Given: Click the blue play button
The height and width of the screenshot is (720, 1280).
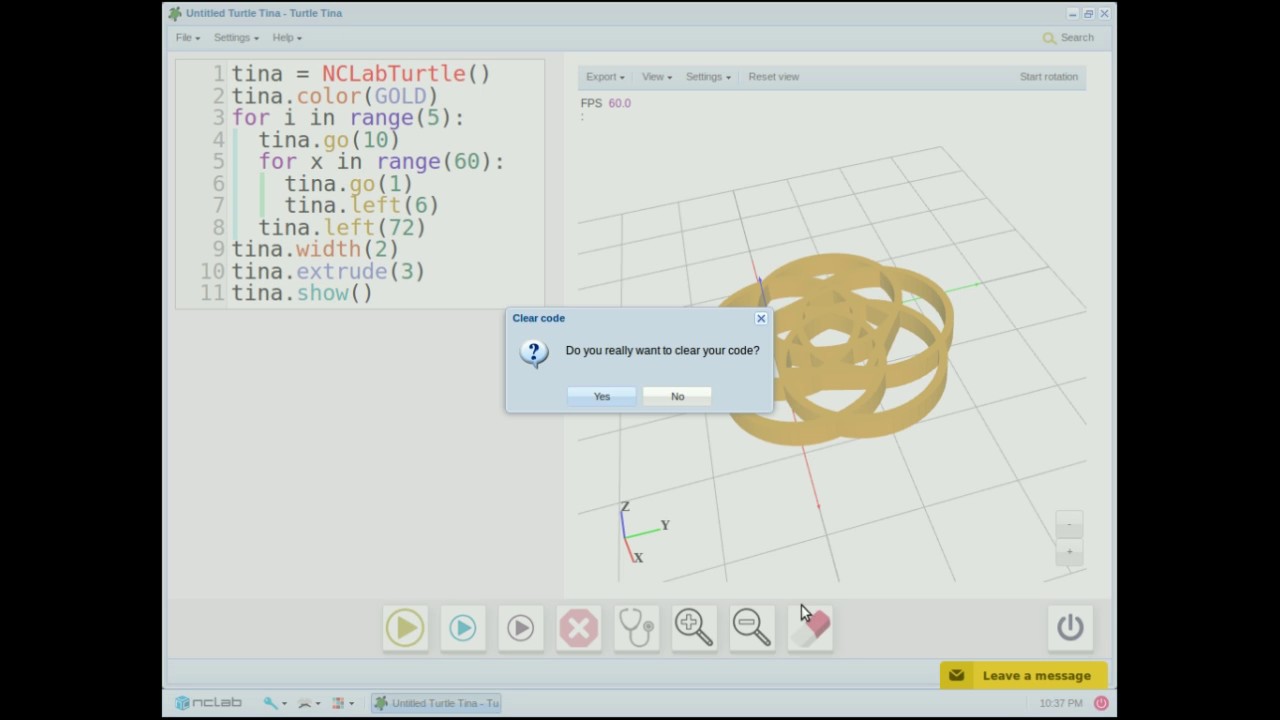Looking at the screenshot, I should [x=463, y=628].
